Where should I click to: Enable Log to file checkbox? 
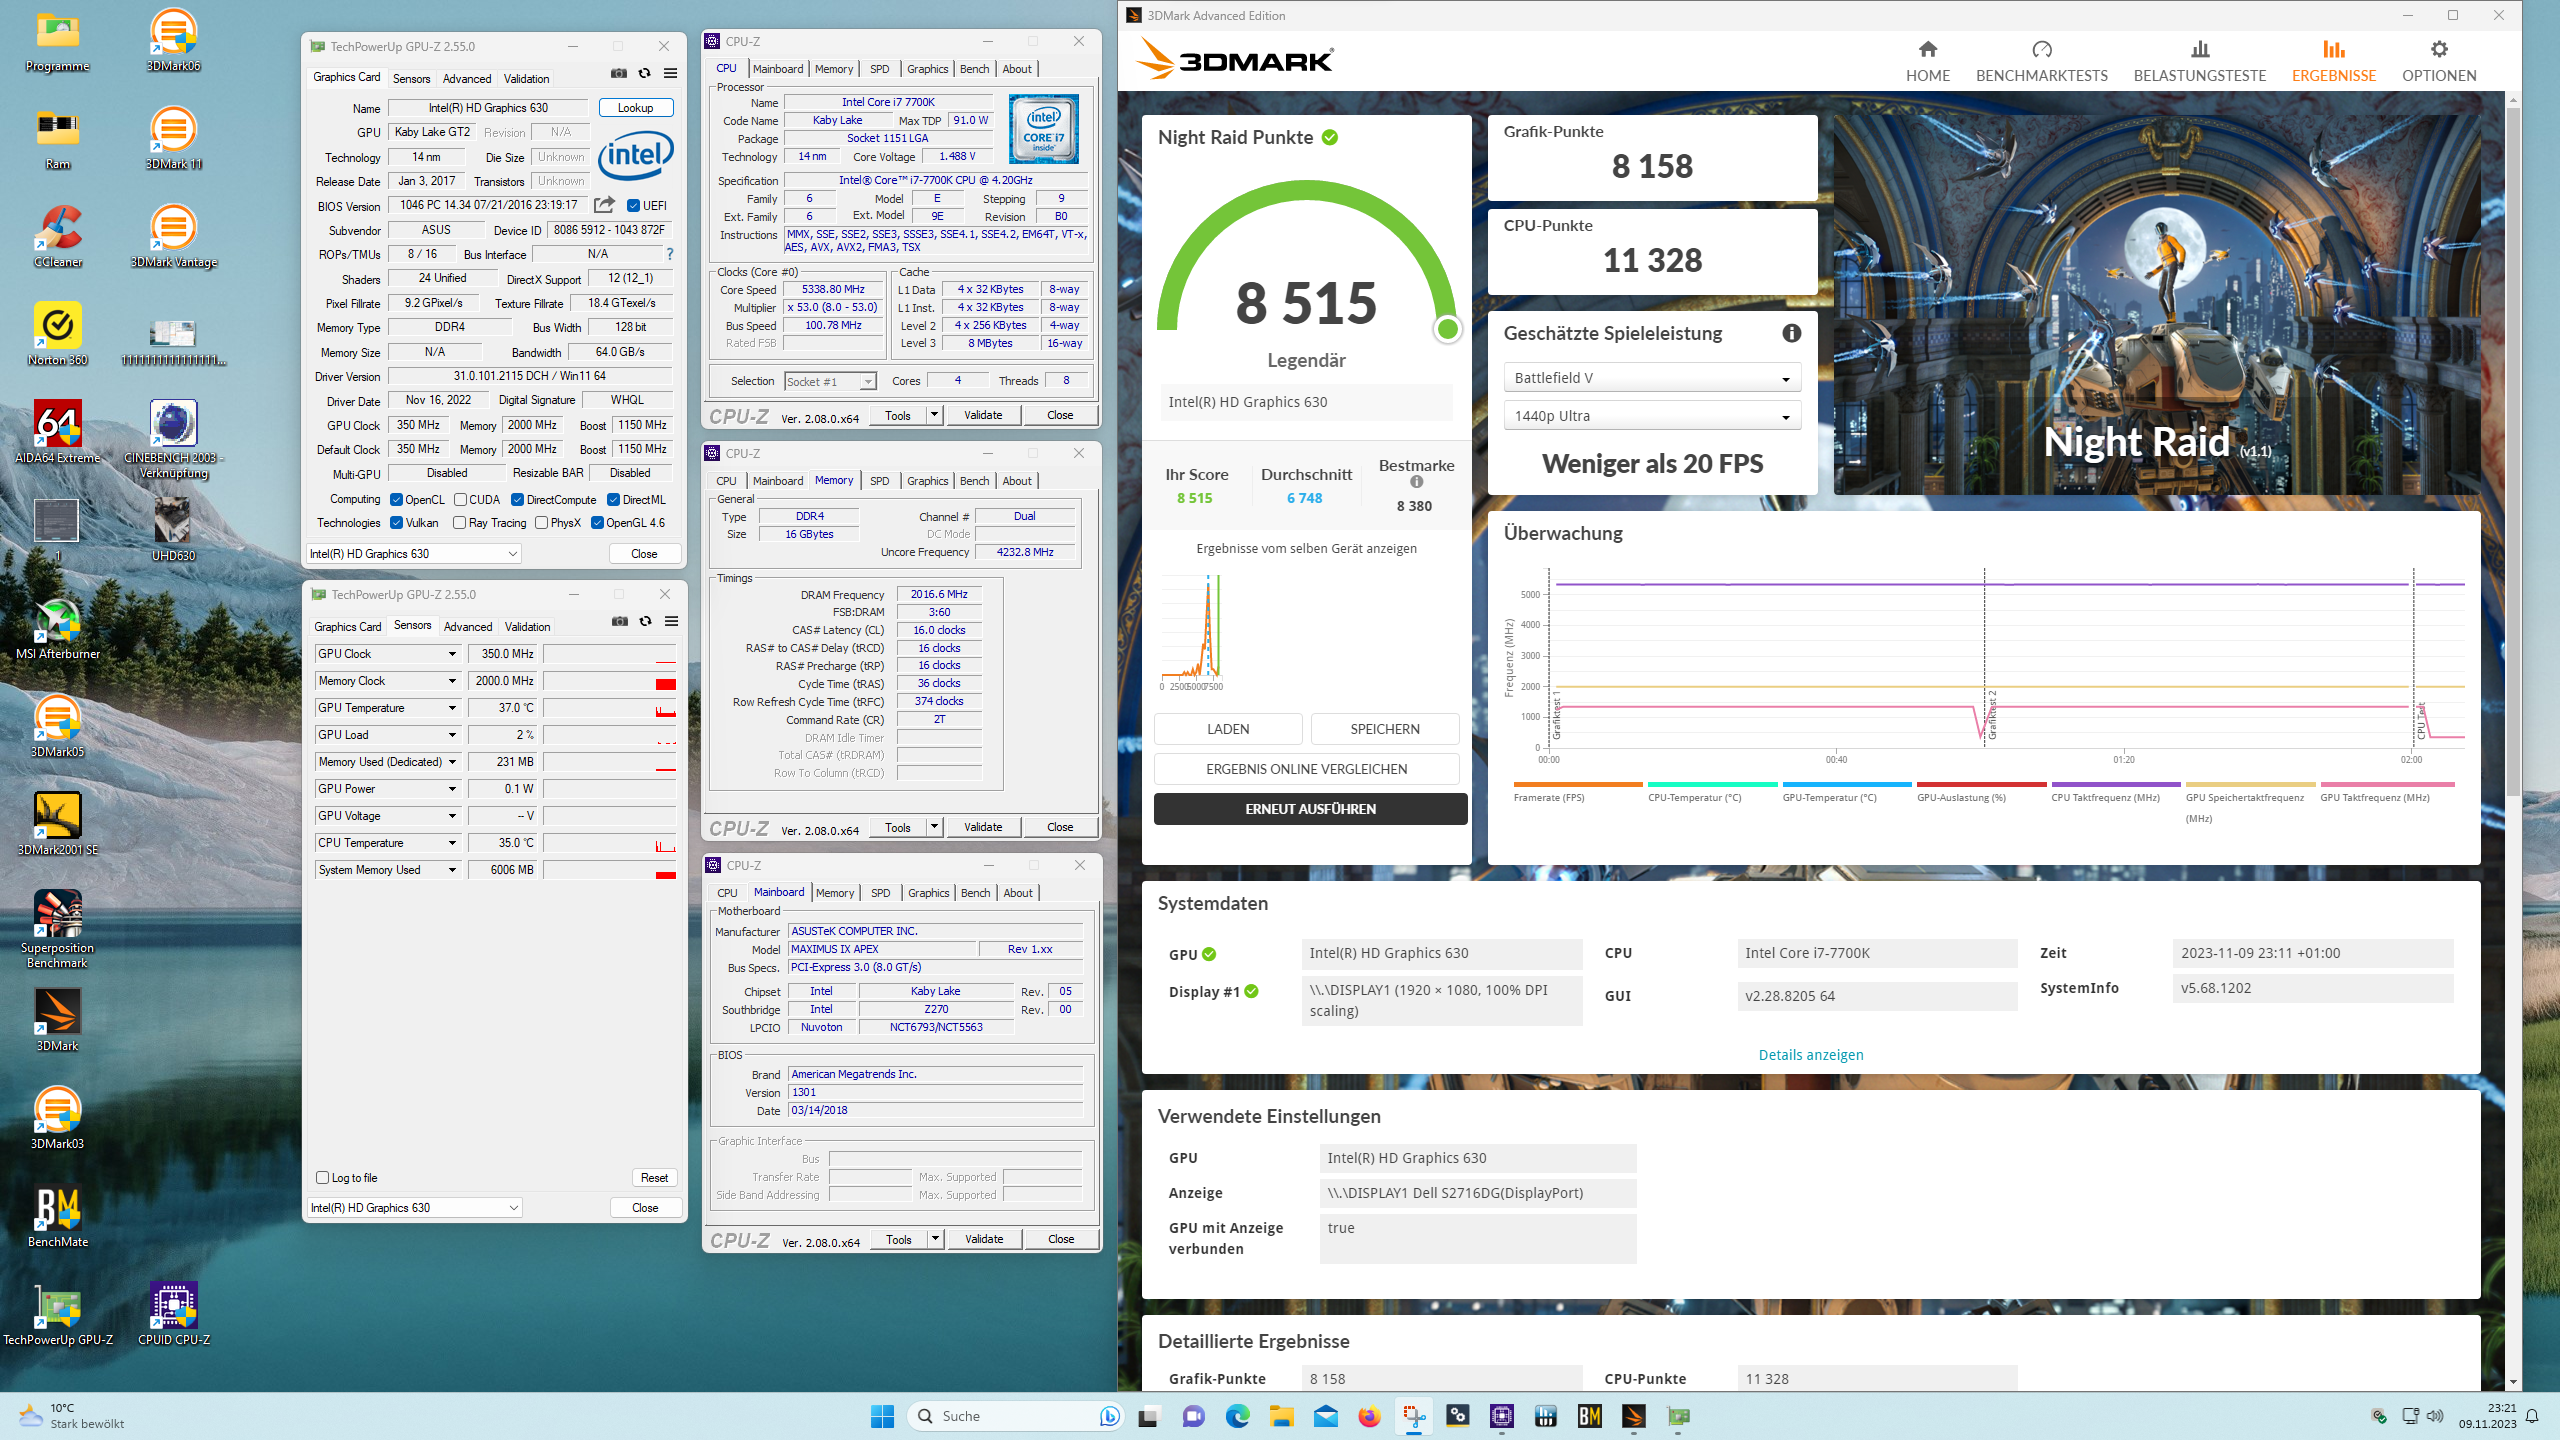pos(322,1178)
